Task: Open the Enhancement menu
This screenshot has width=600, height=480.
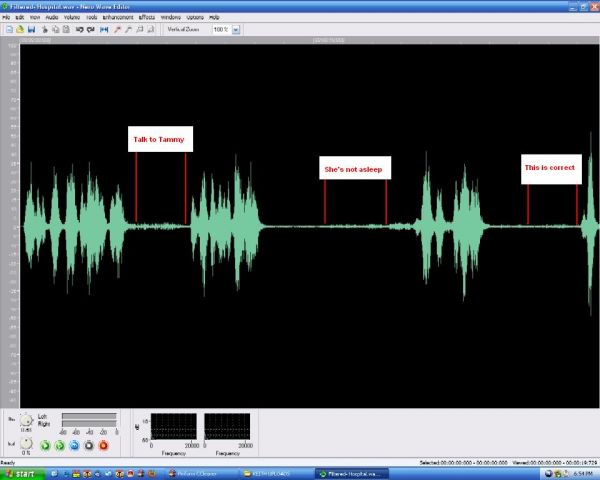Action: [116, 18]
